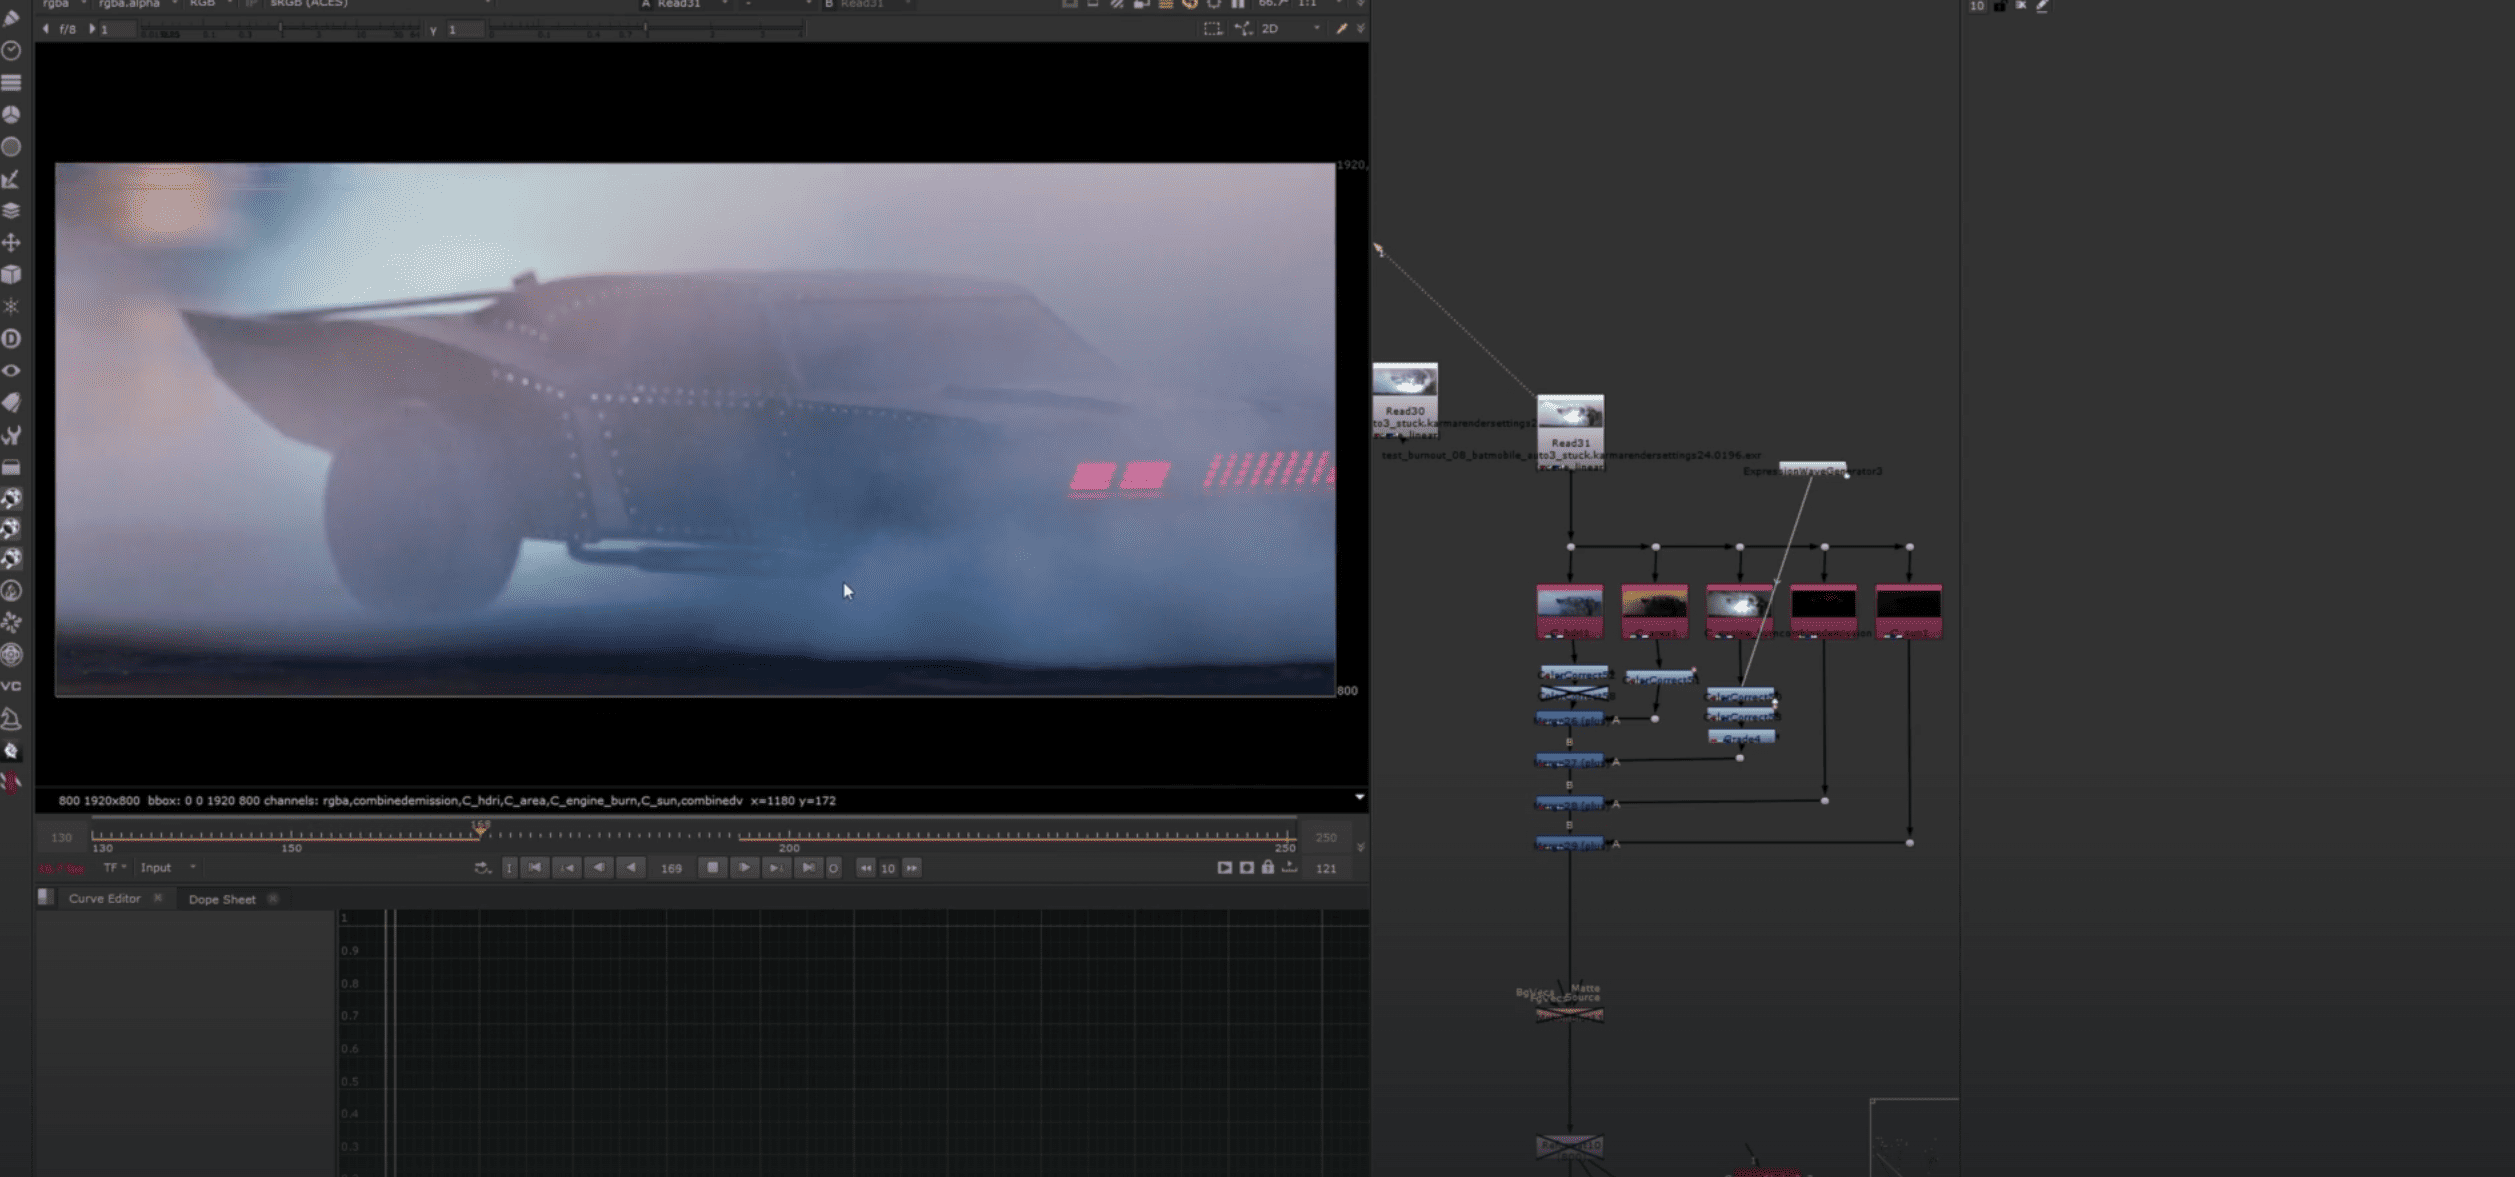Open the Views nodes menu (eye icon)

coord(12,370)
